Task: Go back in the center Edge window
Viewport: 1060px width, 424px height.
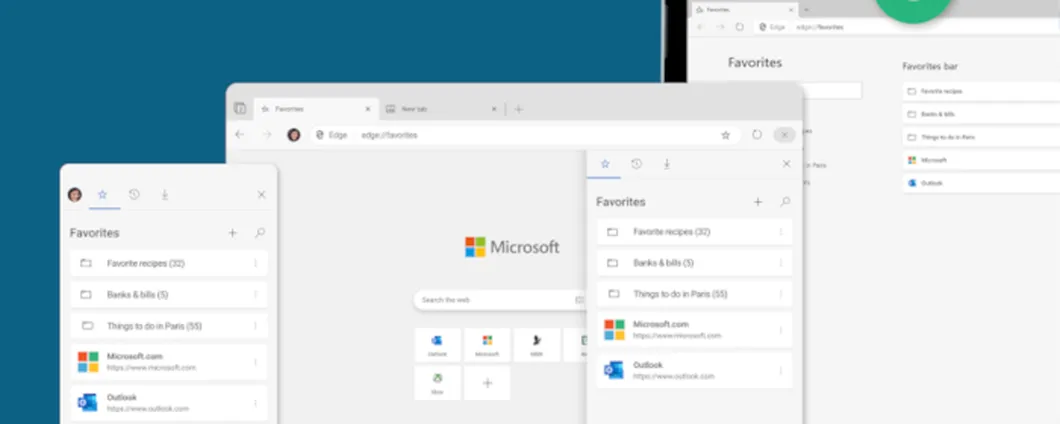Action: tap(239, 135)
